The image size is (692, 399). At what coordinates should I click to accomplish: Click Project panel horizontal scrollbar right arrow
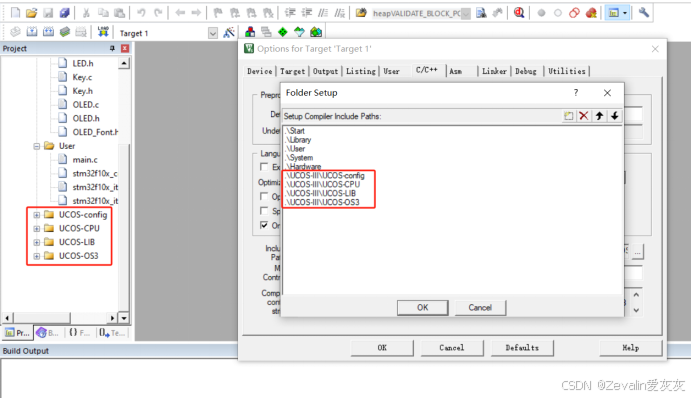point(113,318)
